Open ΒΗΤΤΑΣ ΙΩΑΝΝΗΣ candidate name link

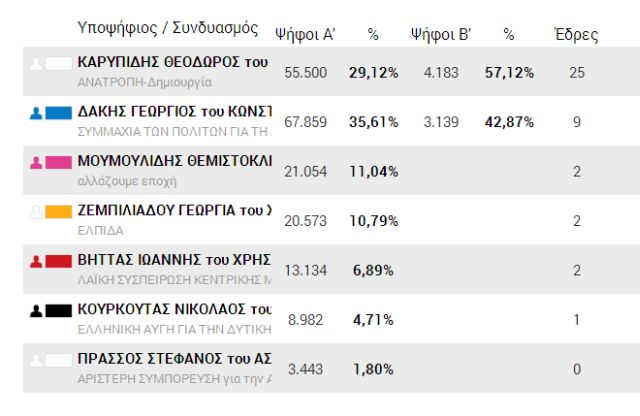(x=173, y=259)
